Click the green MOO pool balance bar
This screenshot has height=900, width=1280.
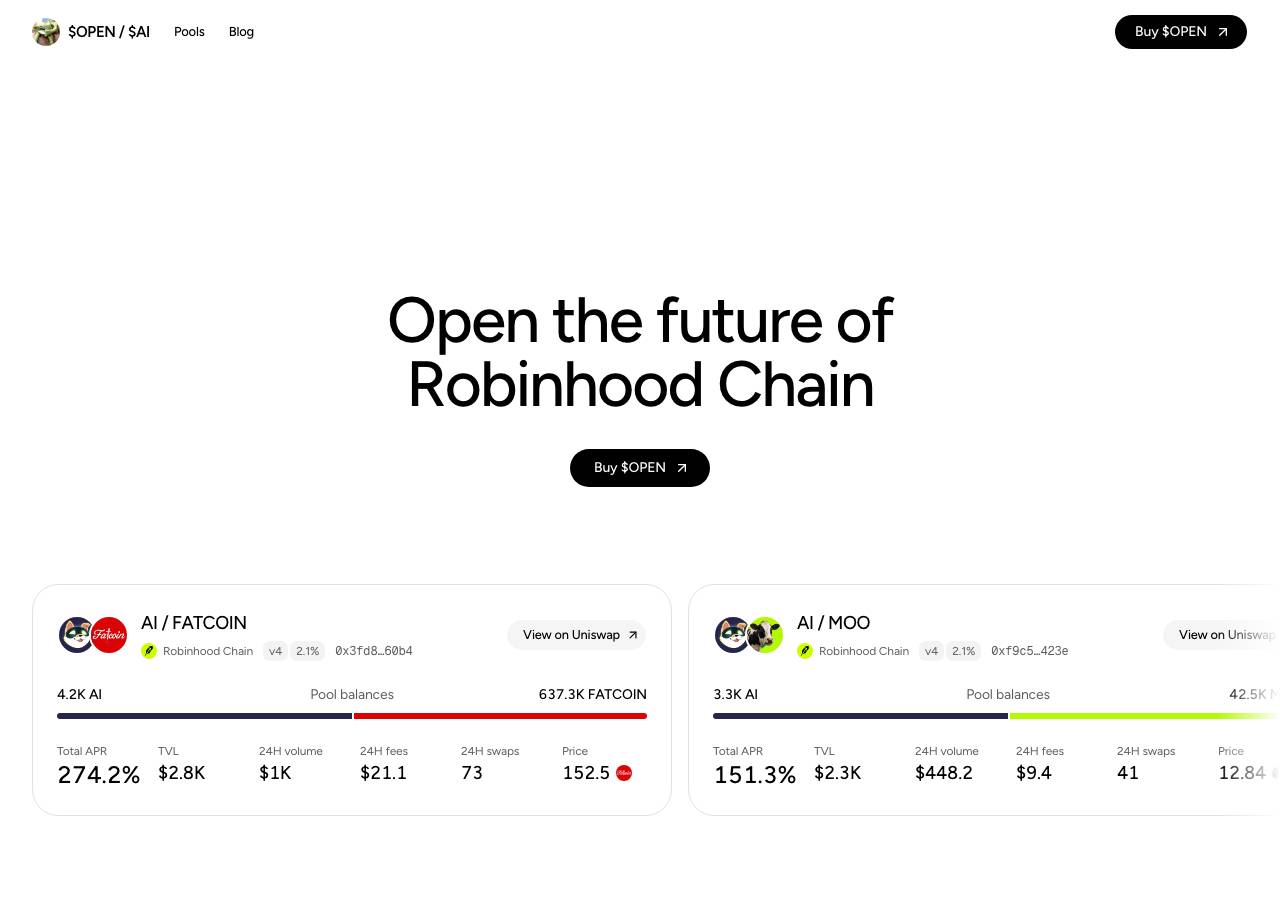(x=1145, y=716)
